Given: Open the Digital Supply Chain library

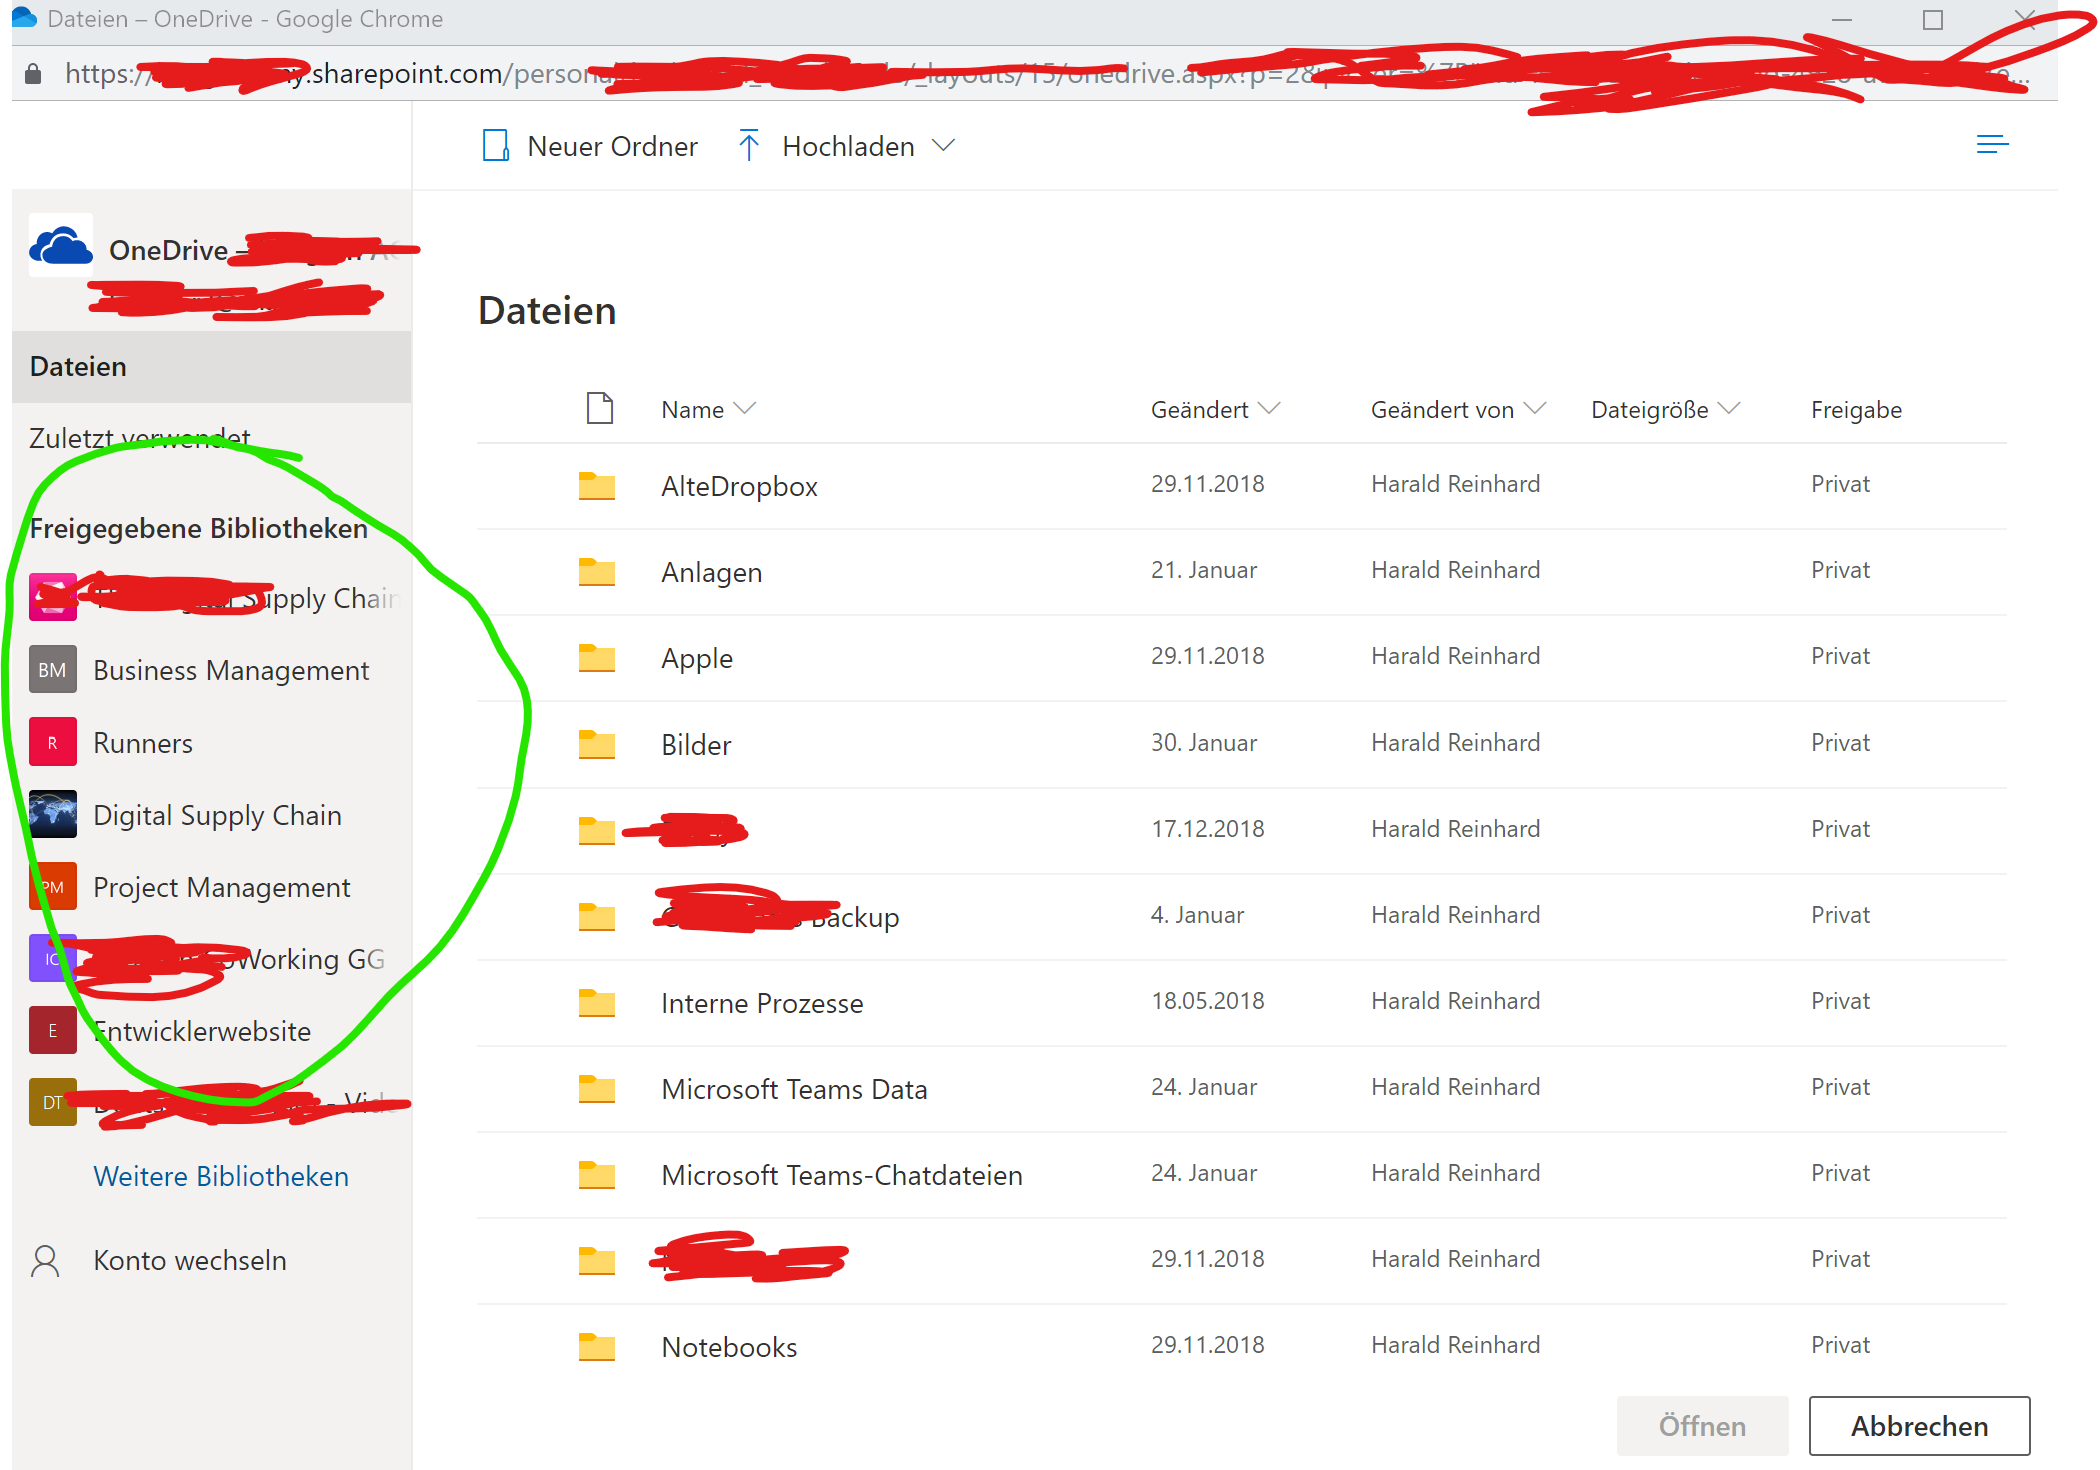Looking at the screenshot, I should [x=217, y=815].
